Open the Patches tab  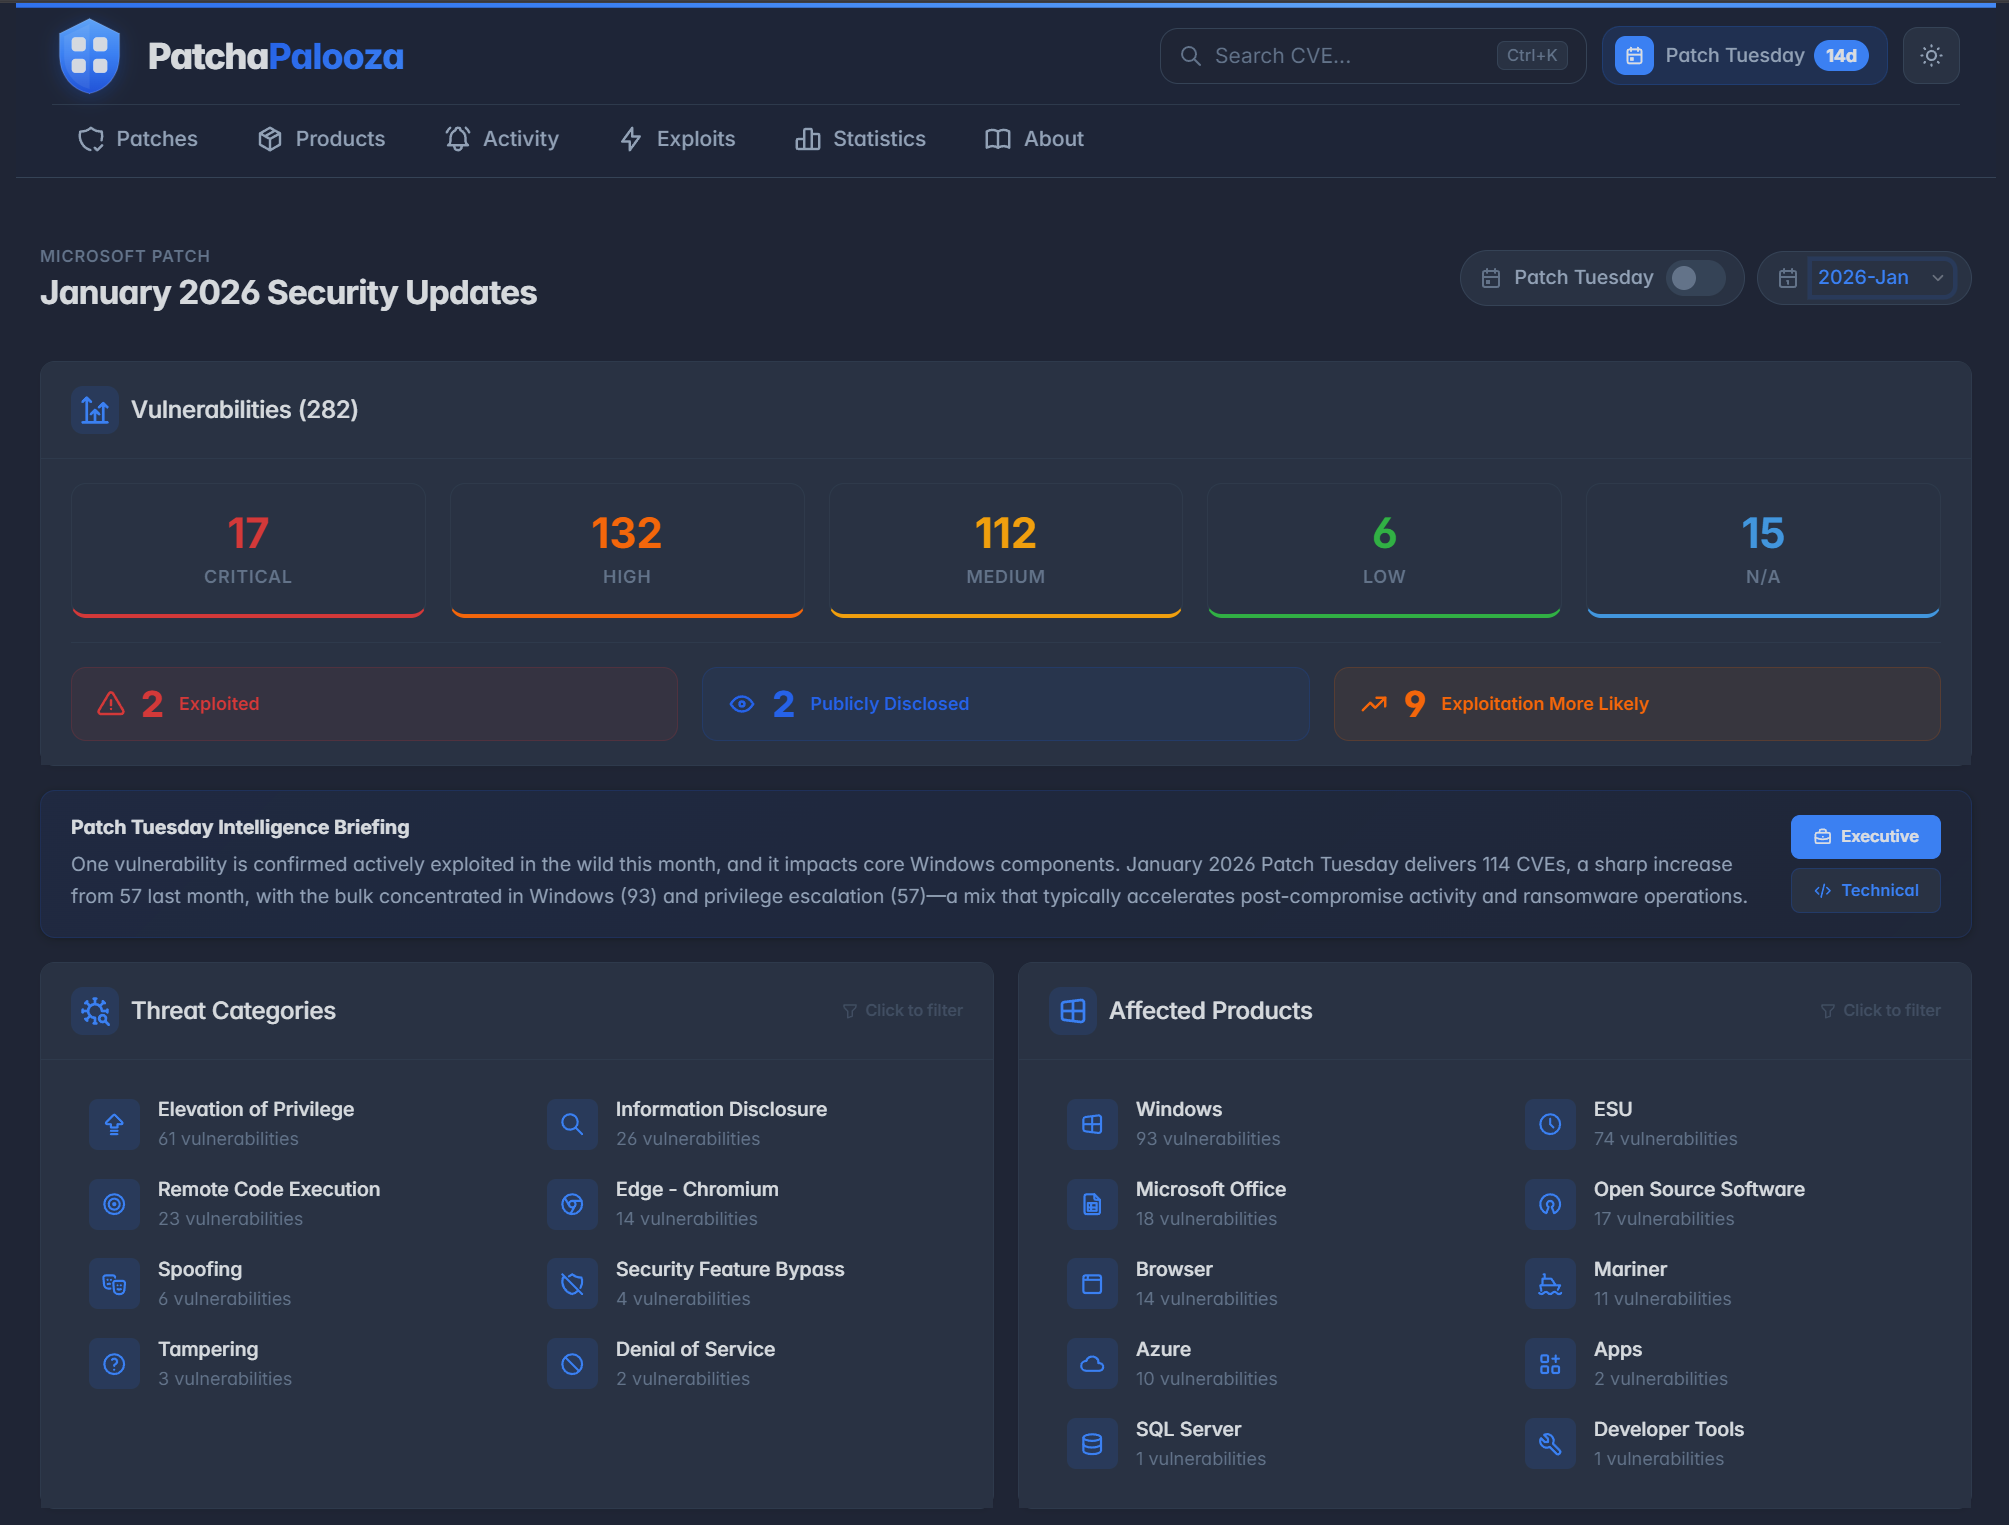coord(138,139)
